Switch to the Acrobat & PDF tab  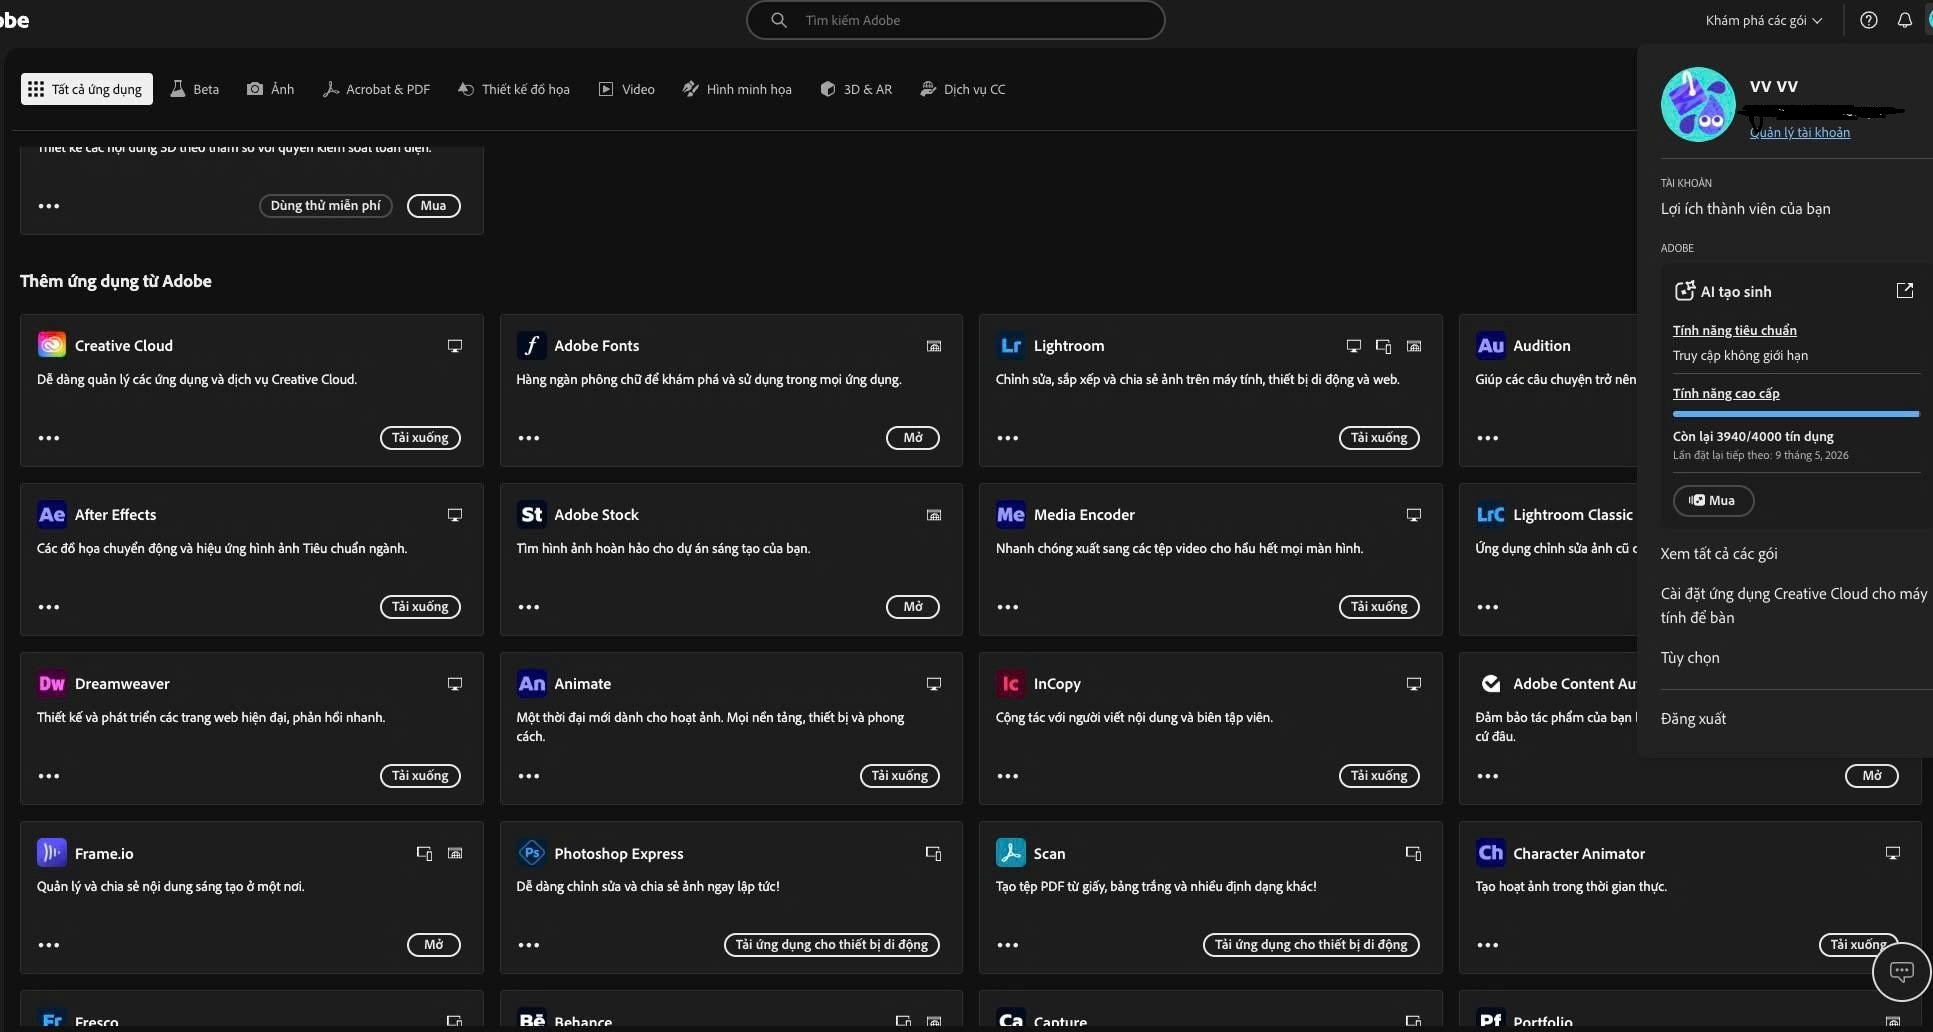click(x=376, y=89)
